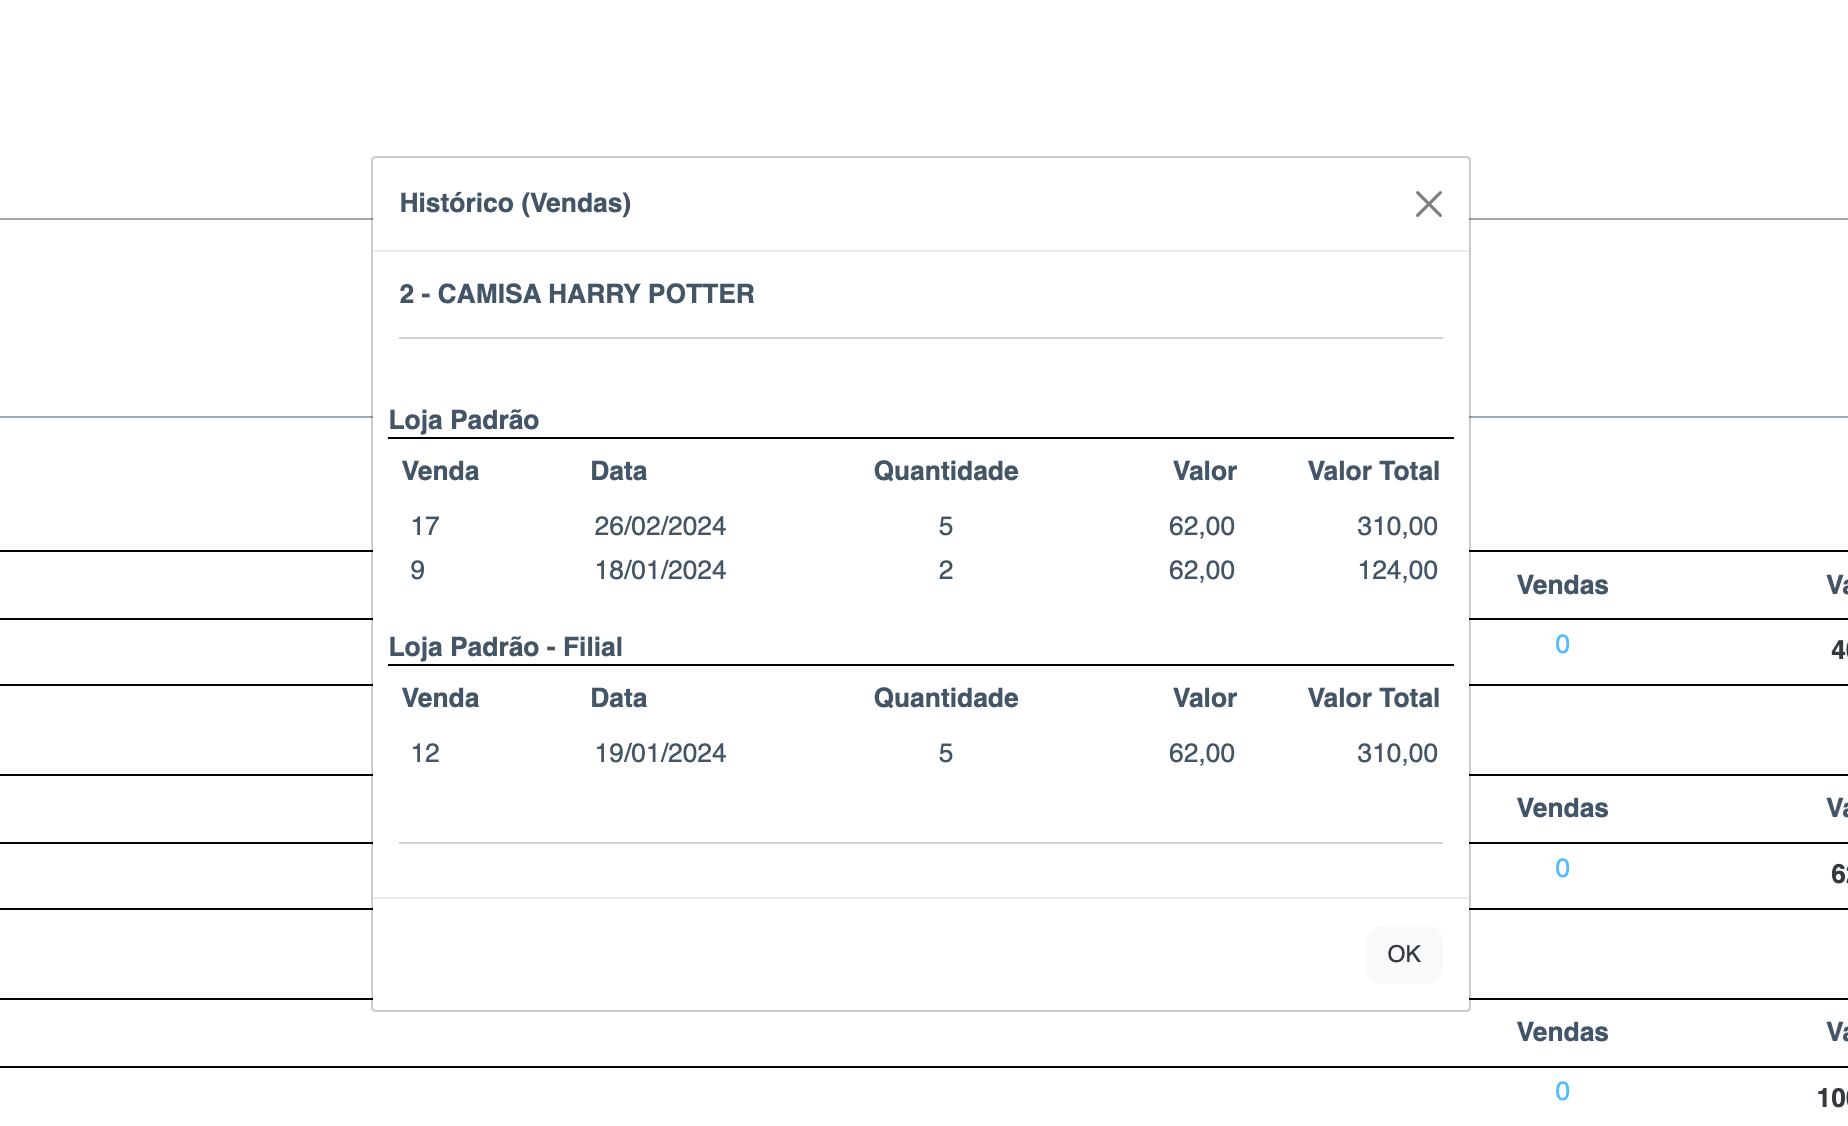Click Data column header under Loja Padrão
Screen dimensions: 1848x1126
[618, 471]
